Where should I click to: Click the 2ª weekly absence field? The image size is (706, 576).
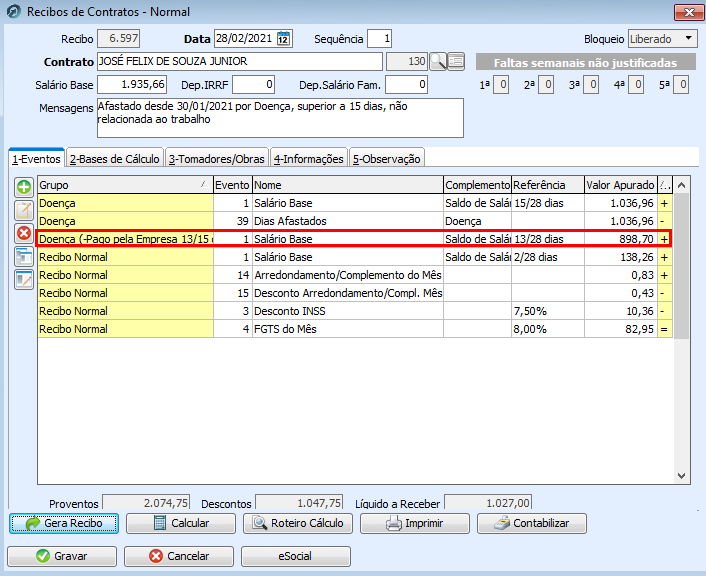pos(546,85)
